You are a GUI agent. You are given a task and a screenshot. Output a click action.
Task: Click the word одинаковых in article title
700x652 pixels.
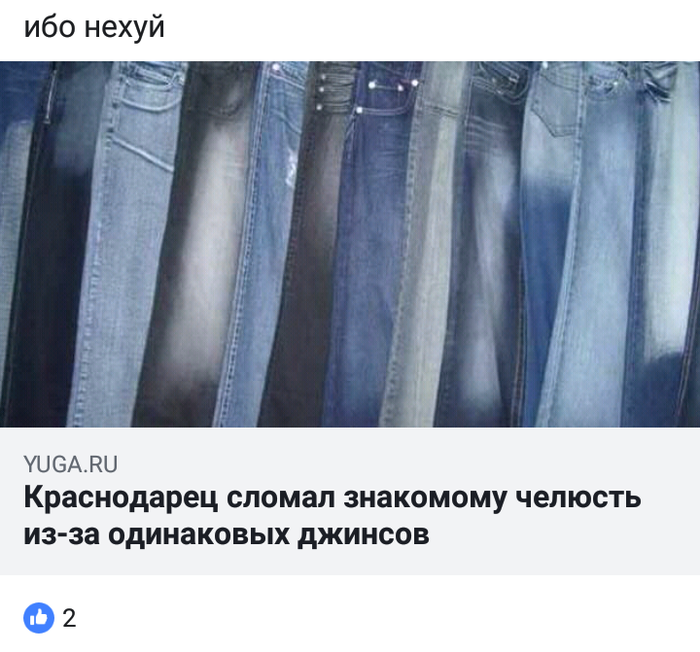tap(199, 535)
